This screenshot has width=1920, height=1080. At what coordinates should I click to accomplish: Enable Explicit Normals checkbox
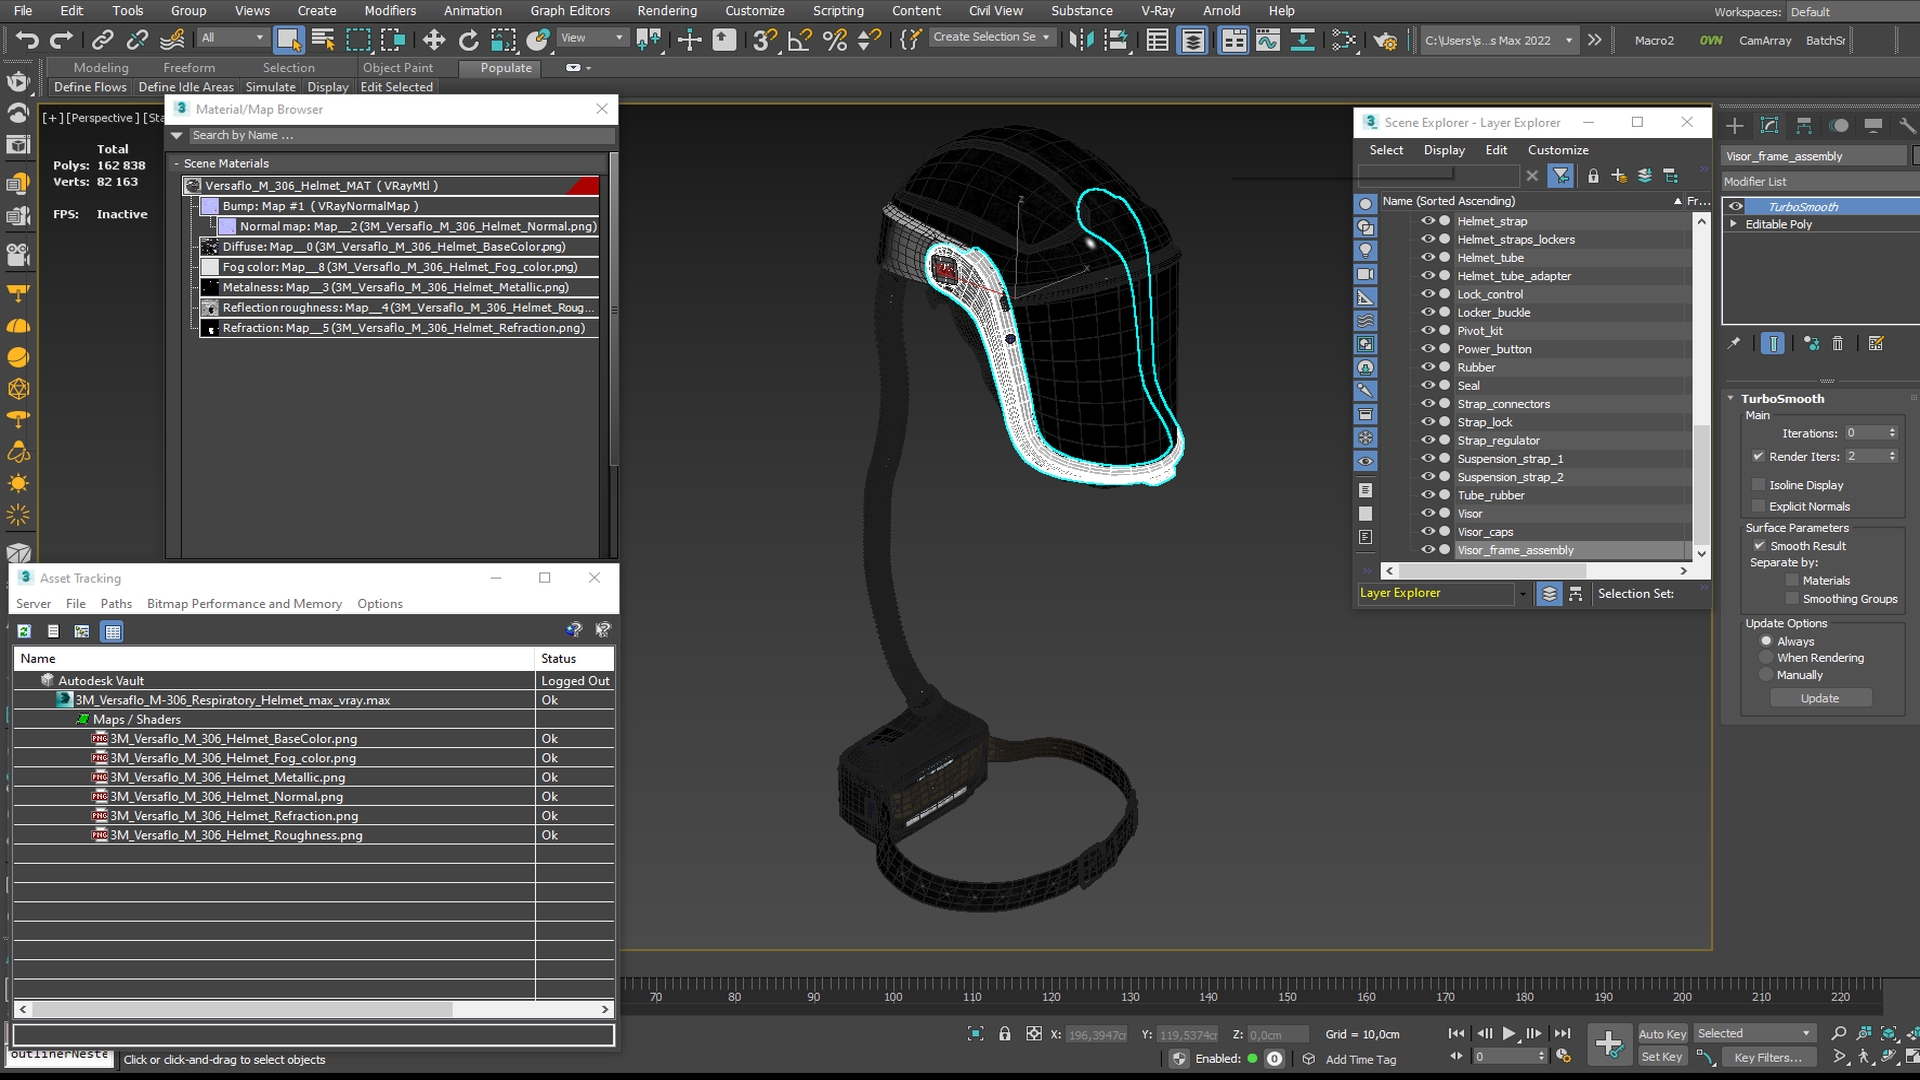point(1758,506)
